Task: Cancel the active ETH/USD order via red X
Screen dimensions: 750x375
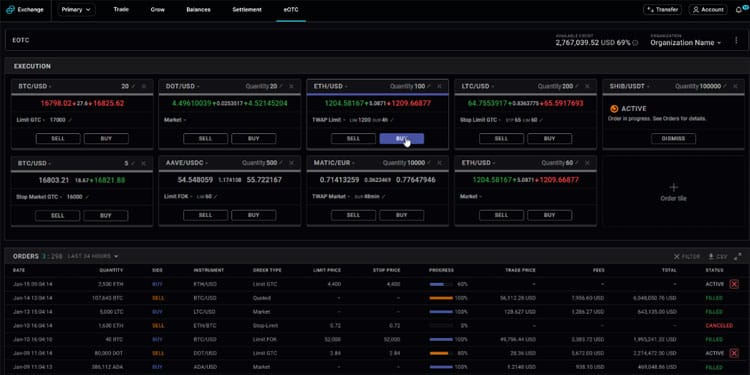Action: [x=734, y=284]
